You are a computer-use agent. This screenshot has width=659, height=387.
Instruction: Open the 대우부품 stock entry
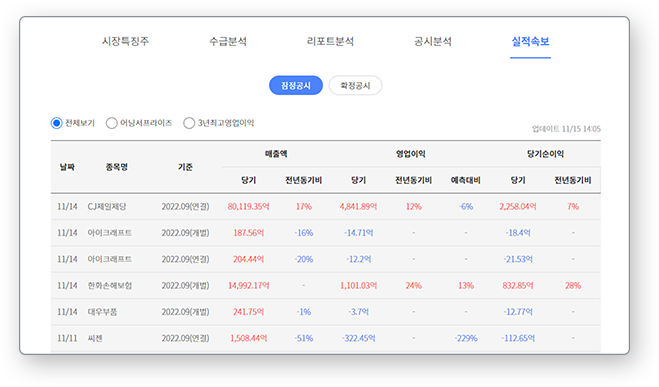[x=102, y=312]
